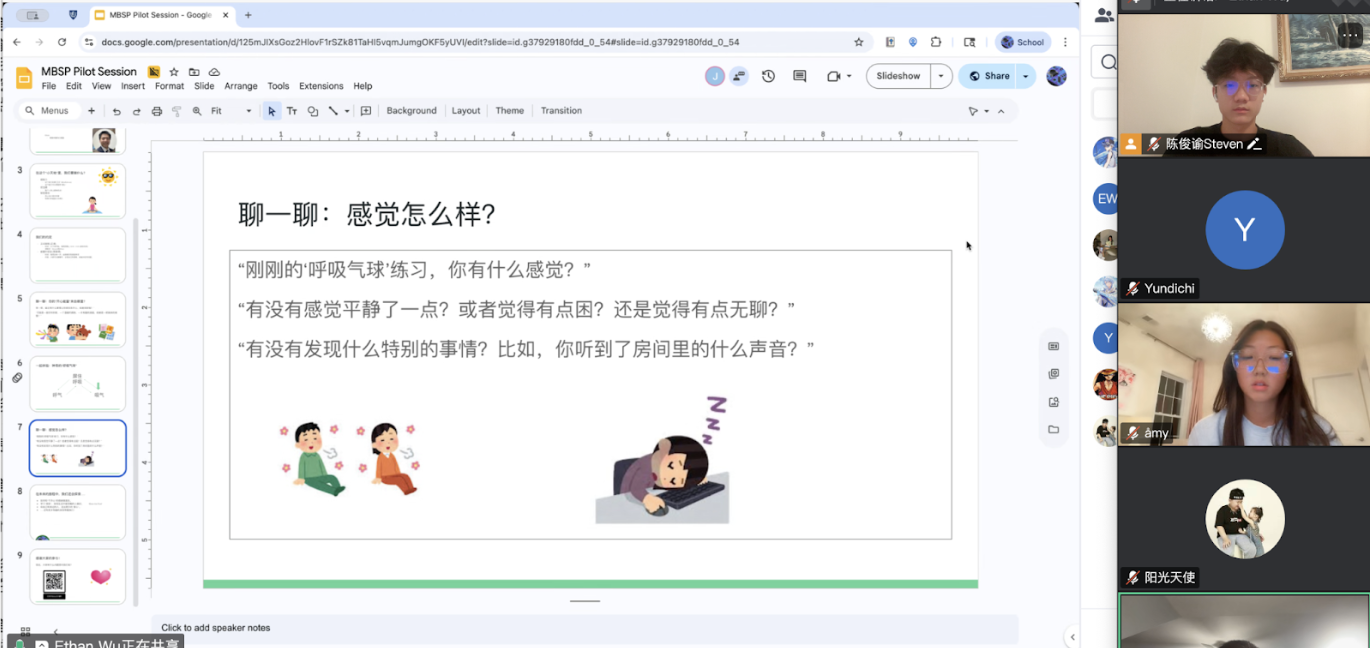Choose the select arrow cursor tool
This screenshot has width=1370, height=648.
point(271,111)
